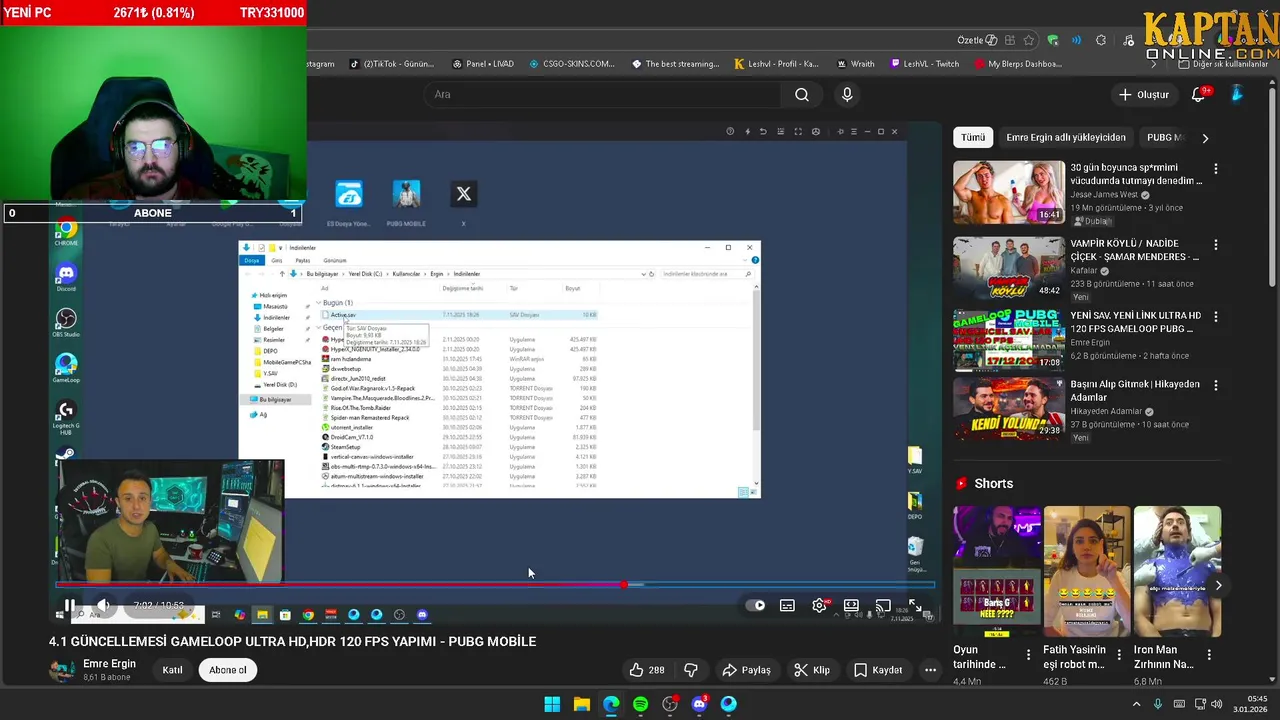Image resolution: width=1280 pixels, height=720 pixels.
Task: Cast the video to a TV
Action: pos(883,605)
